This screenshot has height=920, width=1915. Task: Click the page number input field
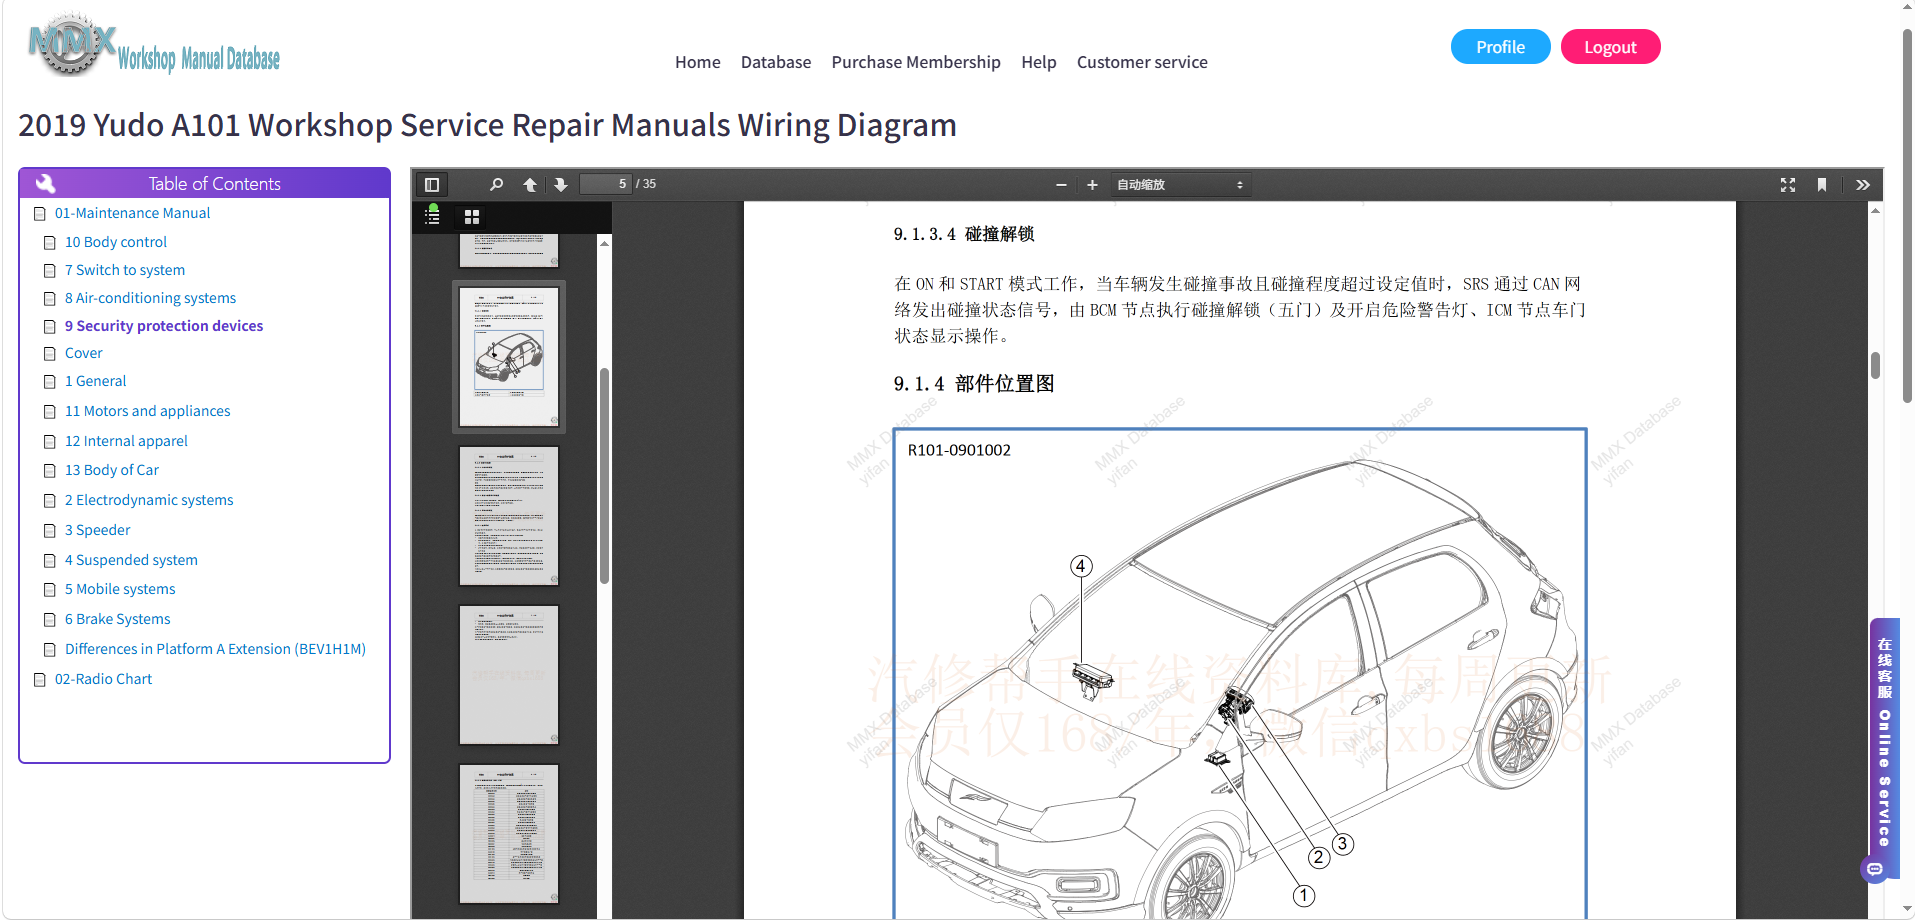[606, 184]
